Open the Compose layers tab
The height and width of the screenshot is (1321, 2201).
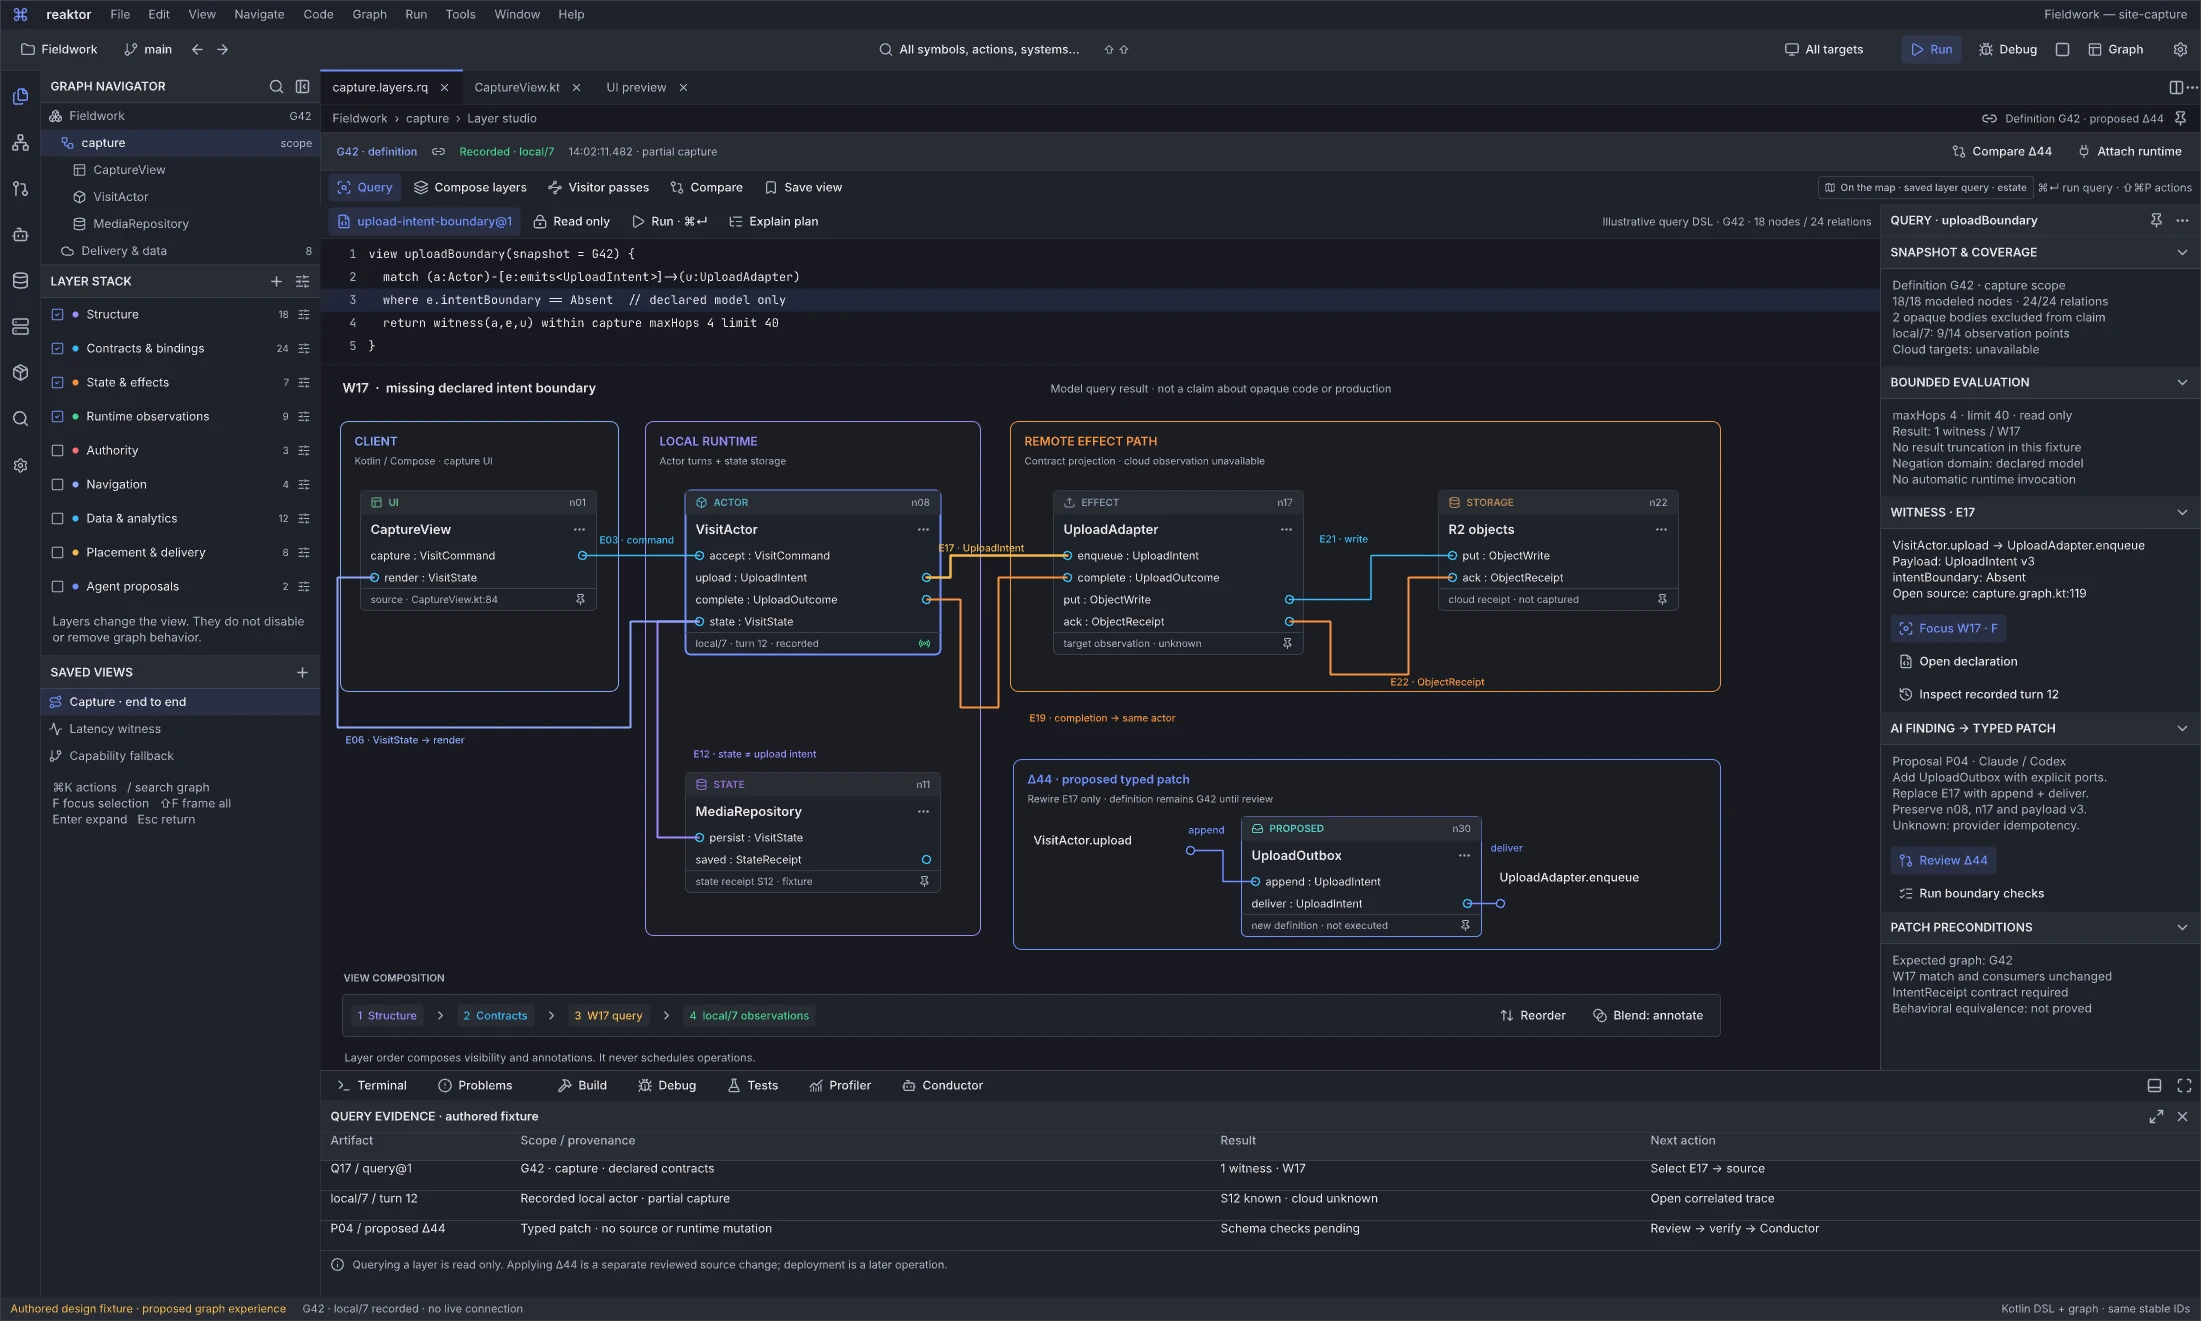(470, 187)
